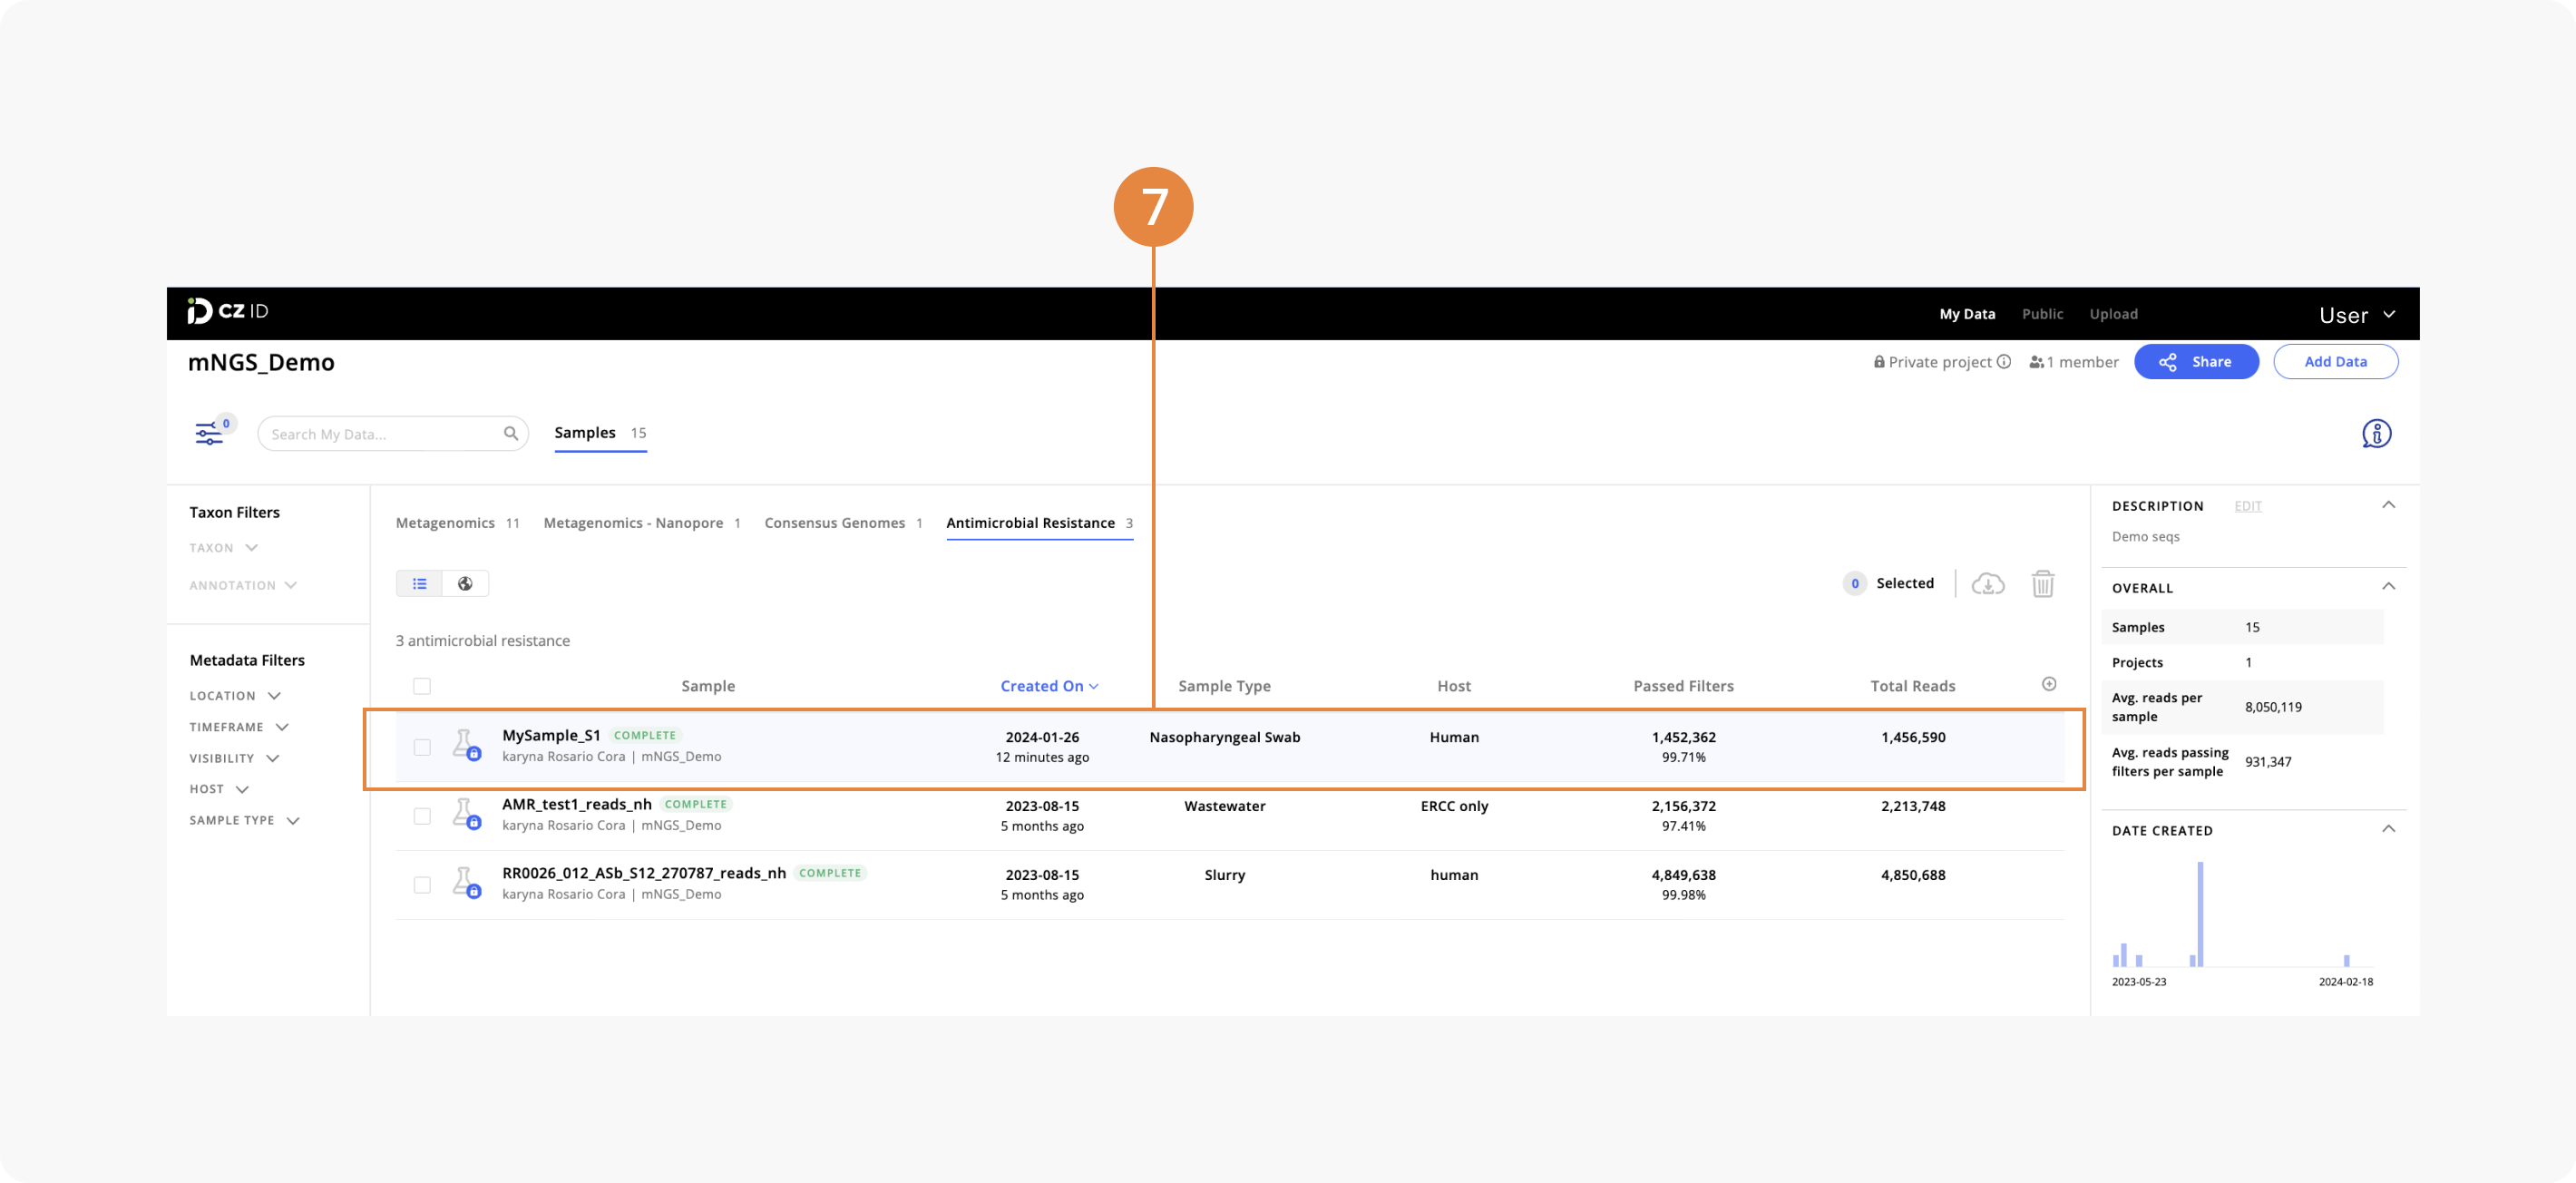Expand the Visibility filter dropdown
Image resolution: width=2576 pixels, height=1183 pixels.
pos(234,758)
